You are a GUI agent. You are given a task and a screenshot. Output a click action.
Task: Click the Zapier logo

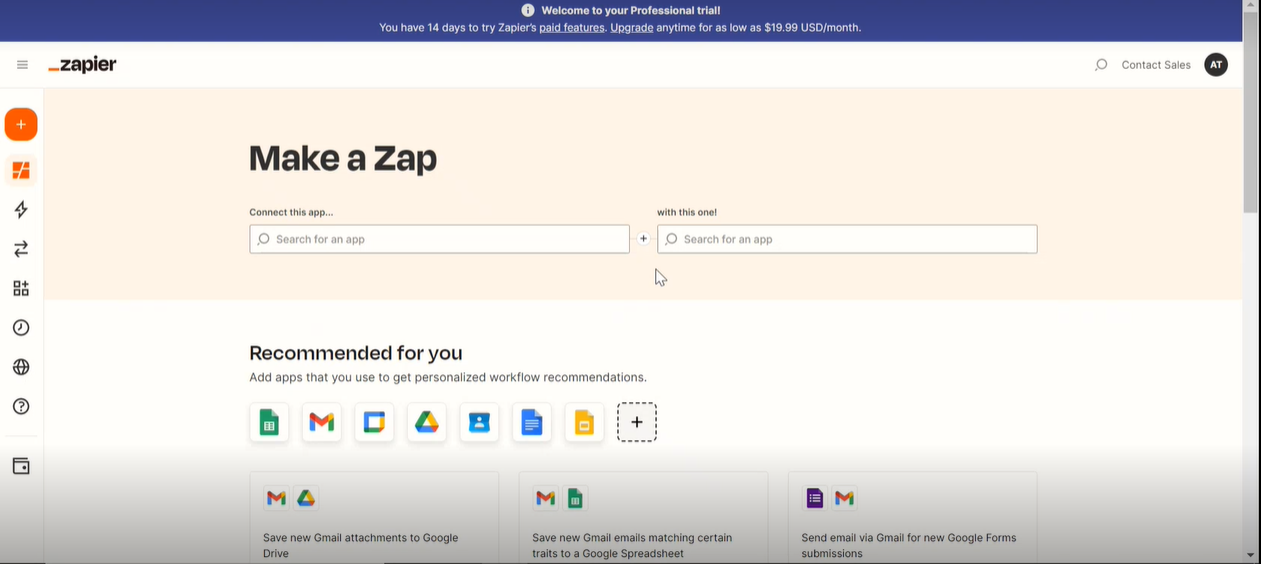click(x=82, y=65)
